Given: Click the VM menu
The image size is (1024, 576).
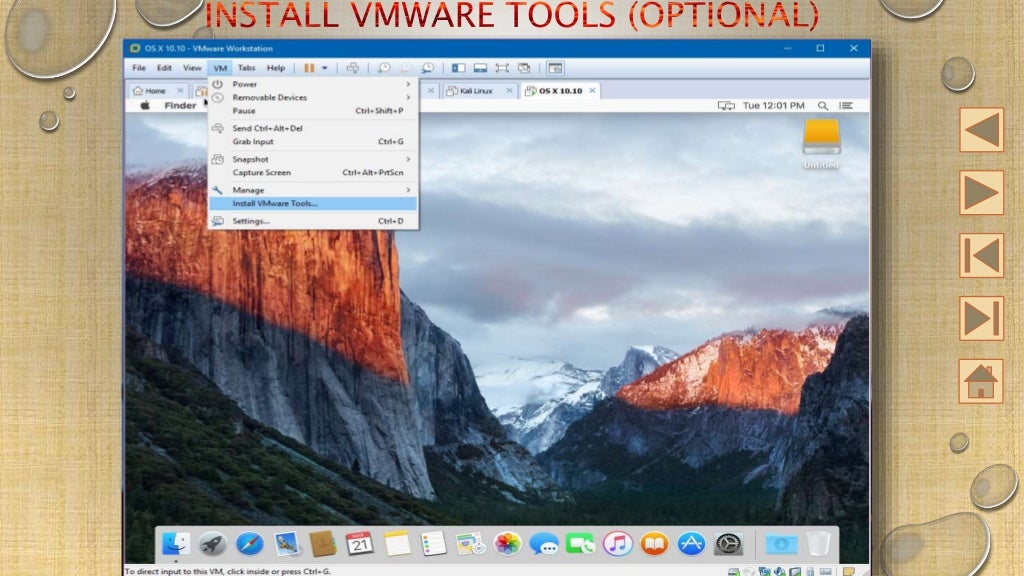Looking at the screenshot, I should click(220, 68).
